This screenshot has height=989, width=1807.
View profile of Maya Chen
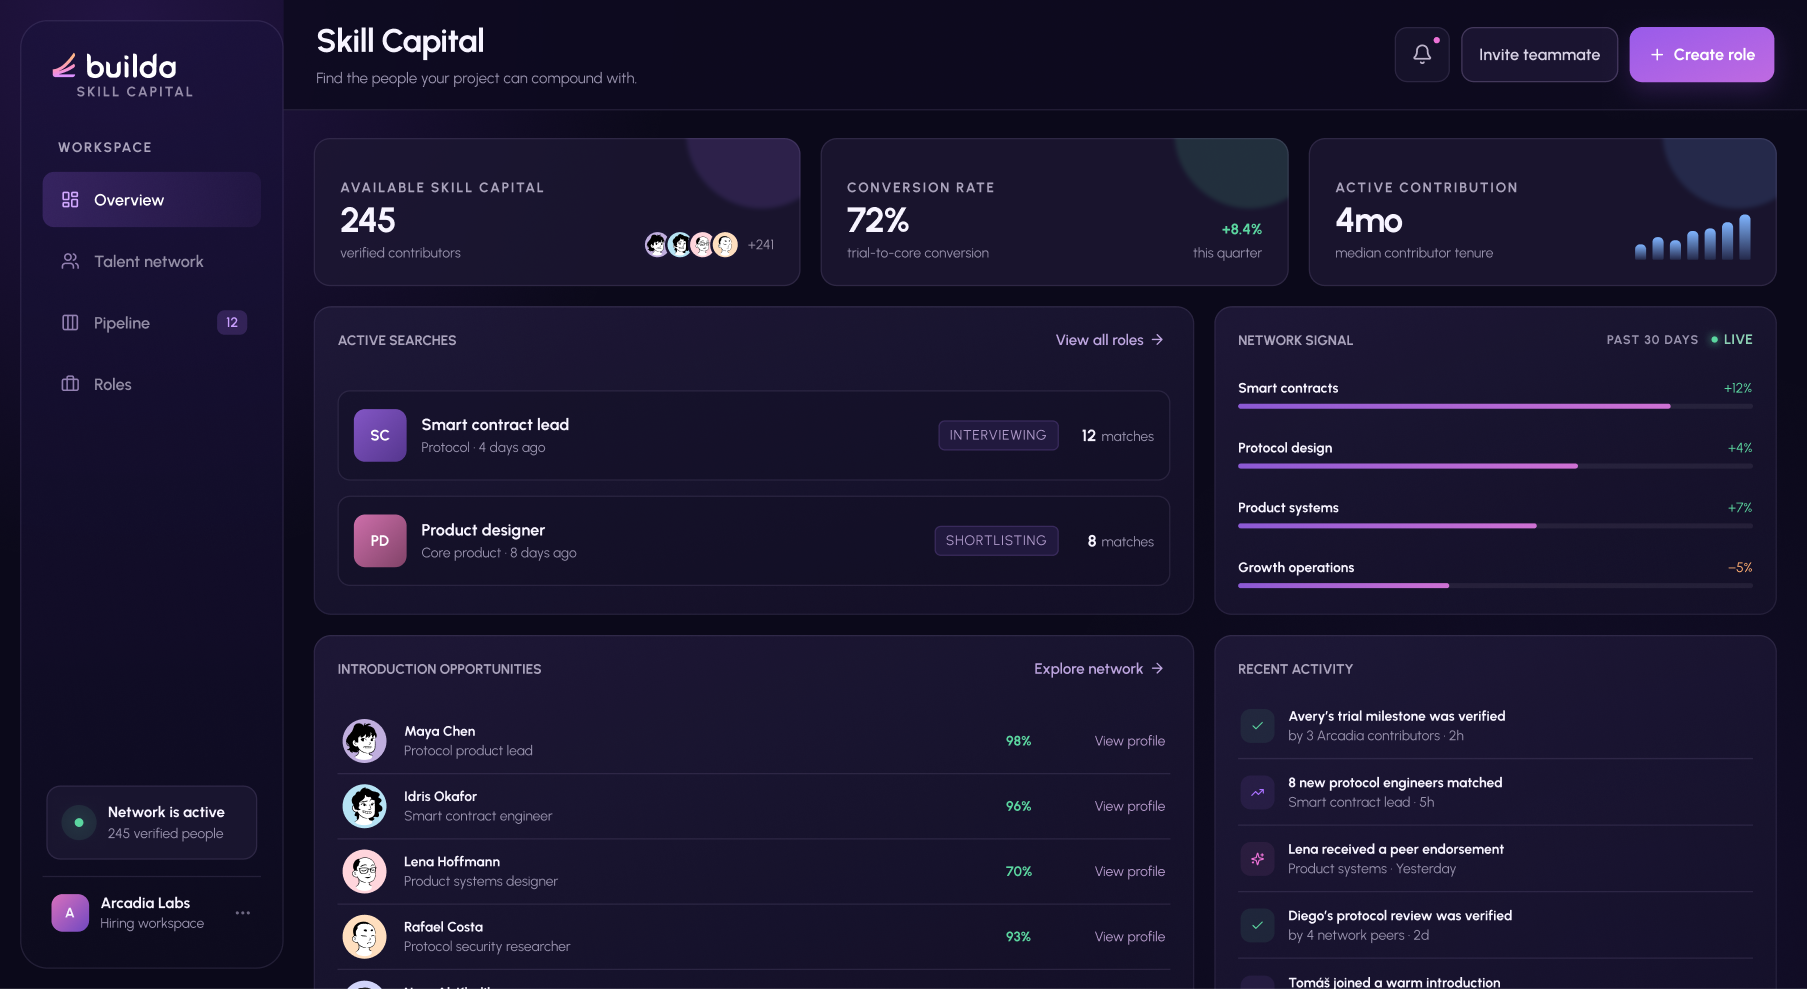tap(1130, 741)
